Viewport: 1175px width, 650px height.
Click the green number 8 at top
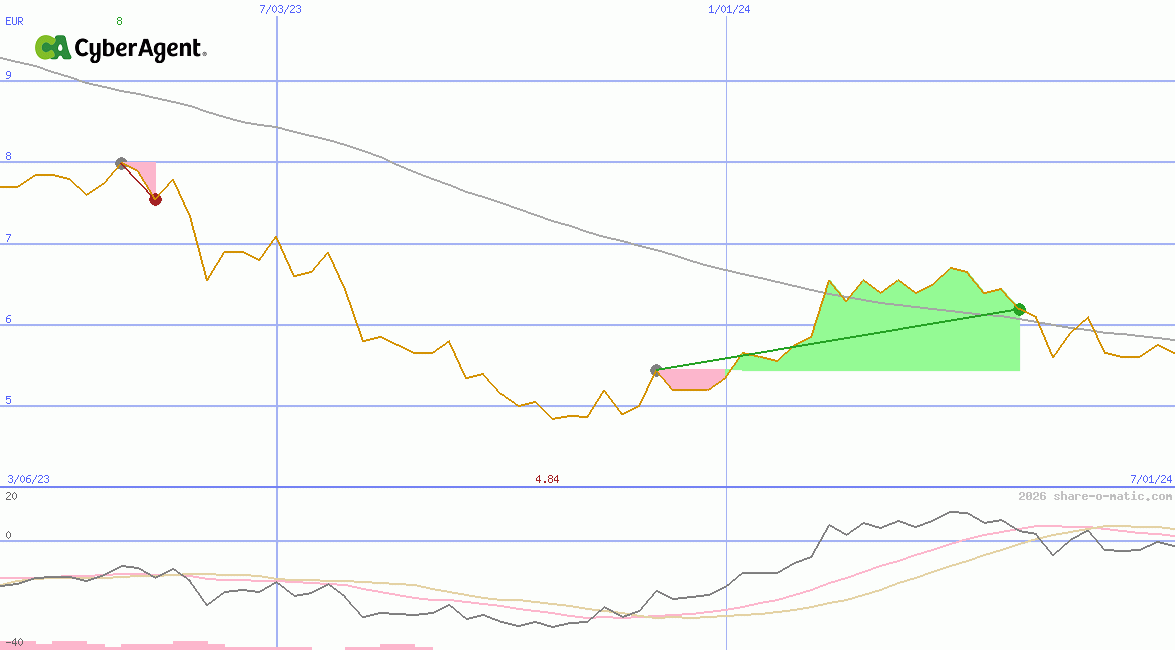tap(119, 20)
